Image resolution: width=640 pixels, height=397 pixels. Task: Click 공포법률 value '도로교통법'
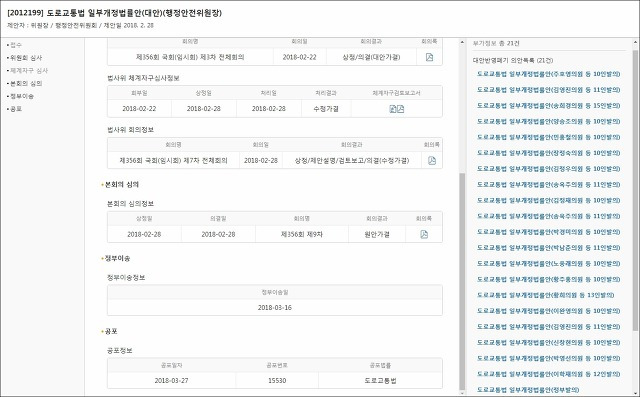tap(380, 381)
